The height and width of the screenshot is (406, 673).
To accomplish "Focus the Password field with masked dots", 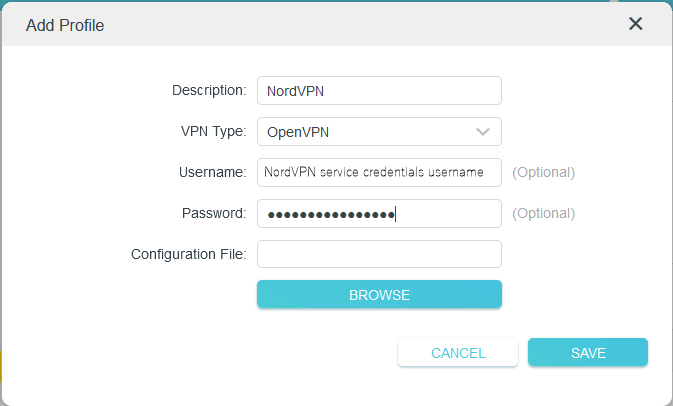I will (378, 213).
